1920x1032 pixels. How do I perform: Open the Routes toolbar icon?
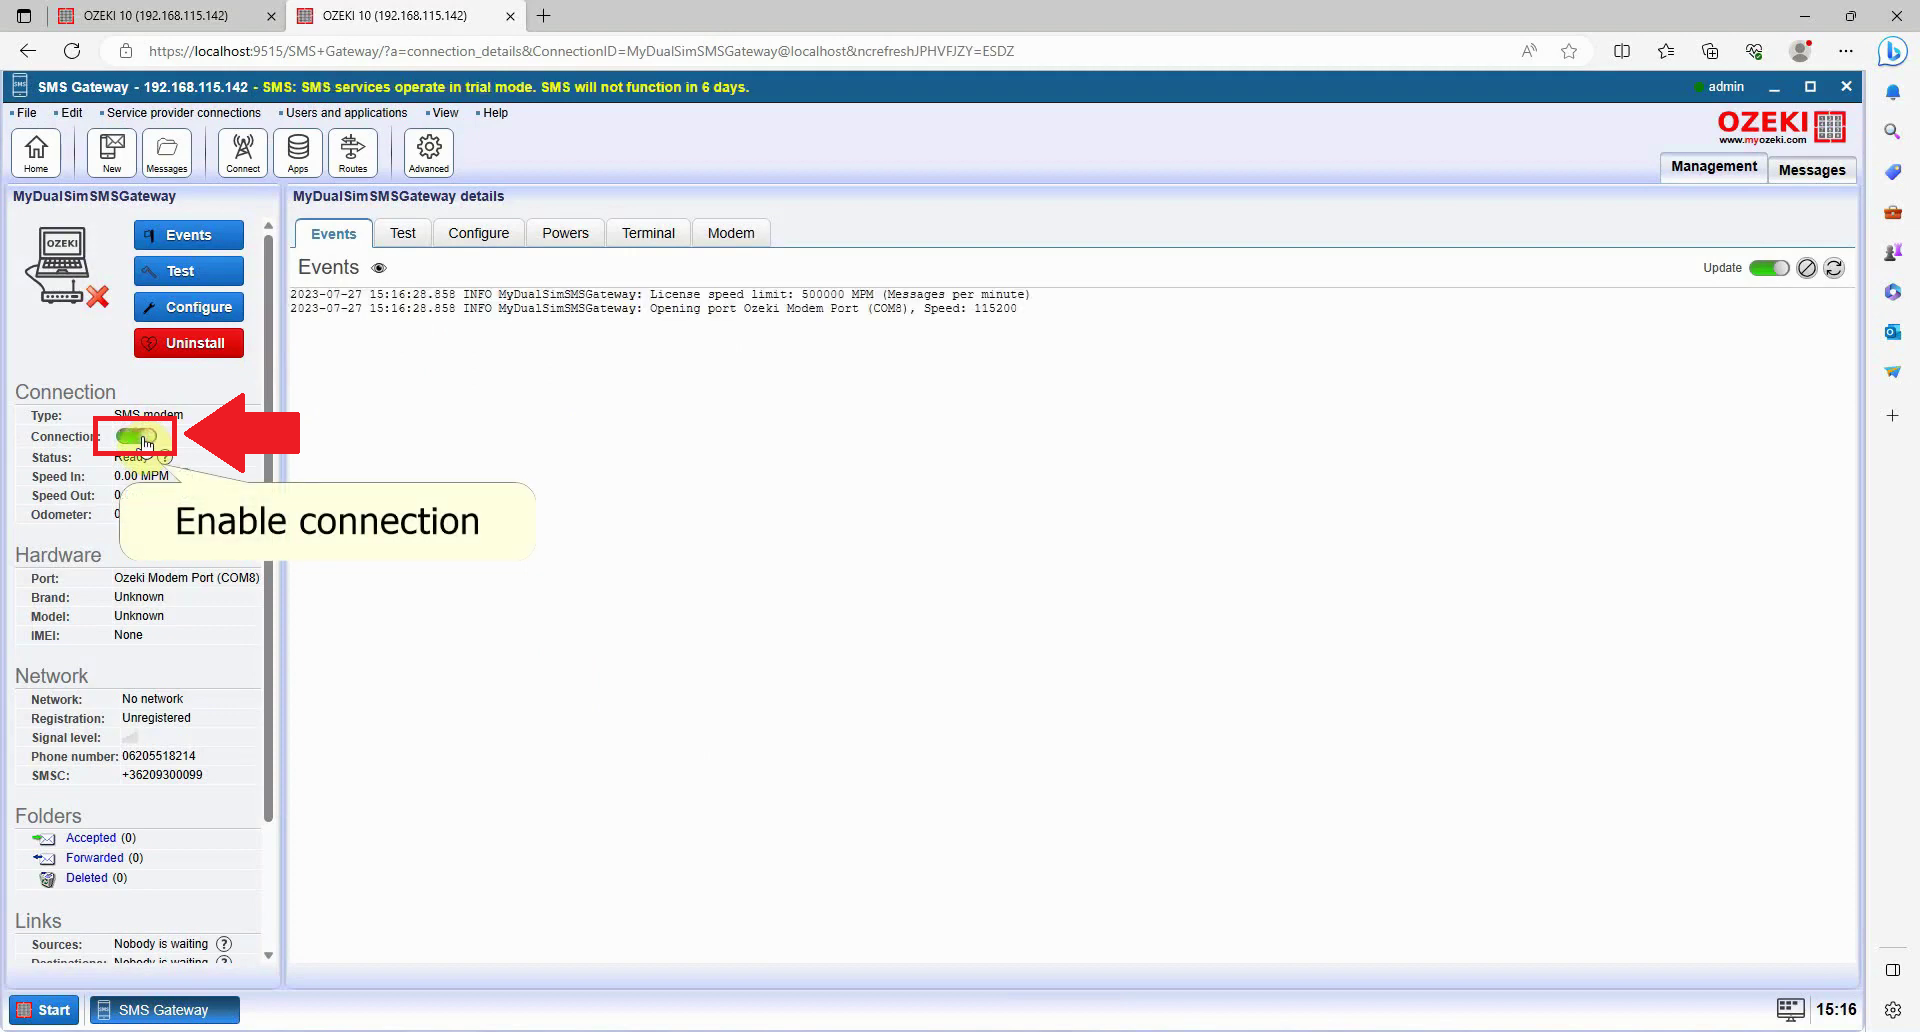pos(353,153)
